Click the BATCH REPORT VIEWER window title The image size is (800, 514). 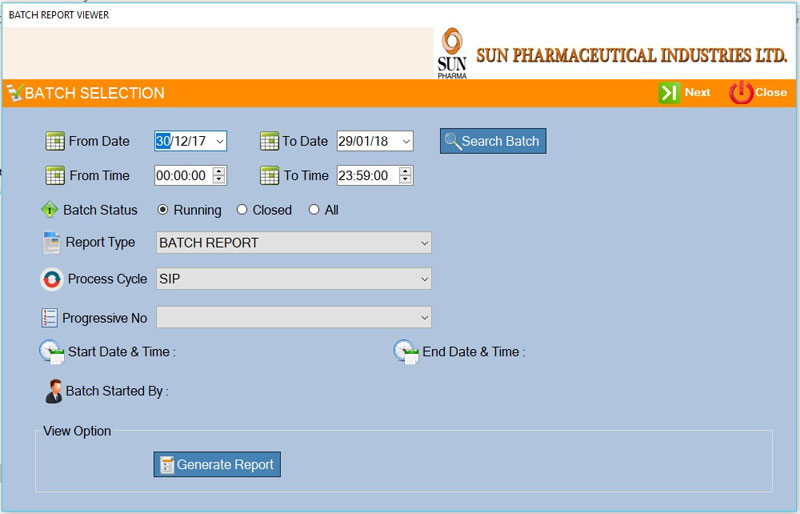[x=59, y=15]
